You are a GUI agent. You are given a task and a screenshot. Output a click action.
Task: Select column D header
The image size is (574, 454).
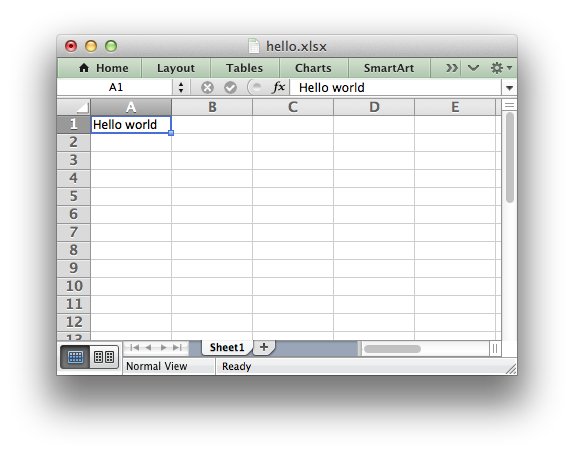tap(374, 107)
